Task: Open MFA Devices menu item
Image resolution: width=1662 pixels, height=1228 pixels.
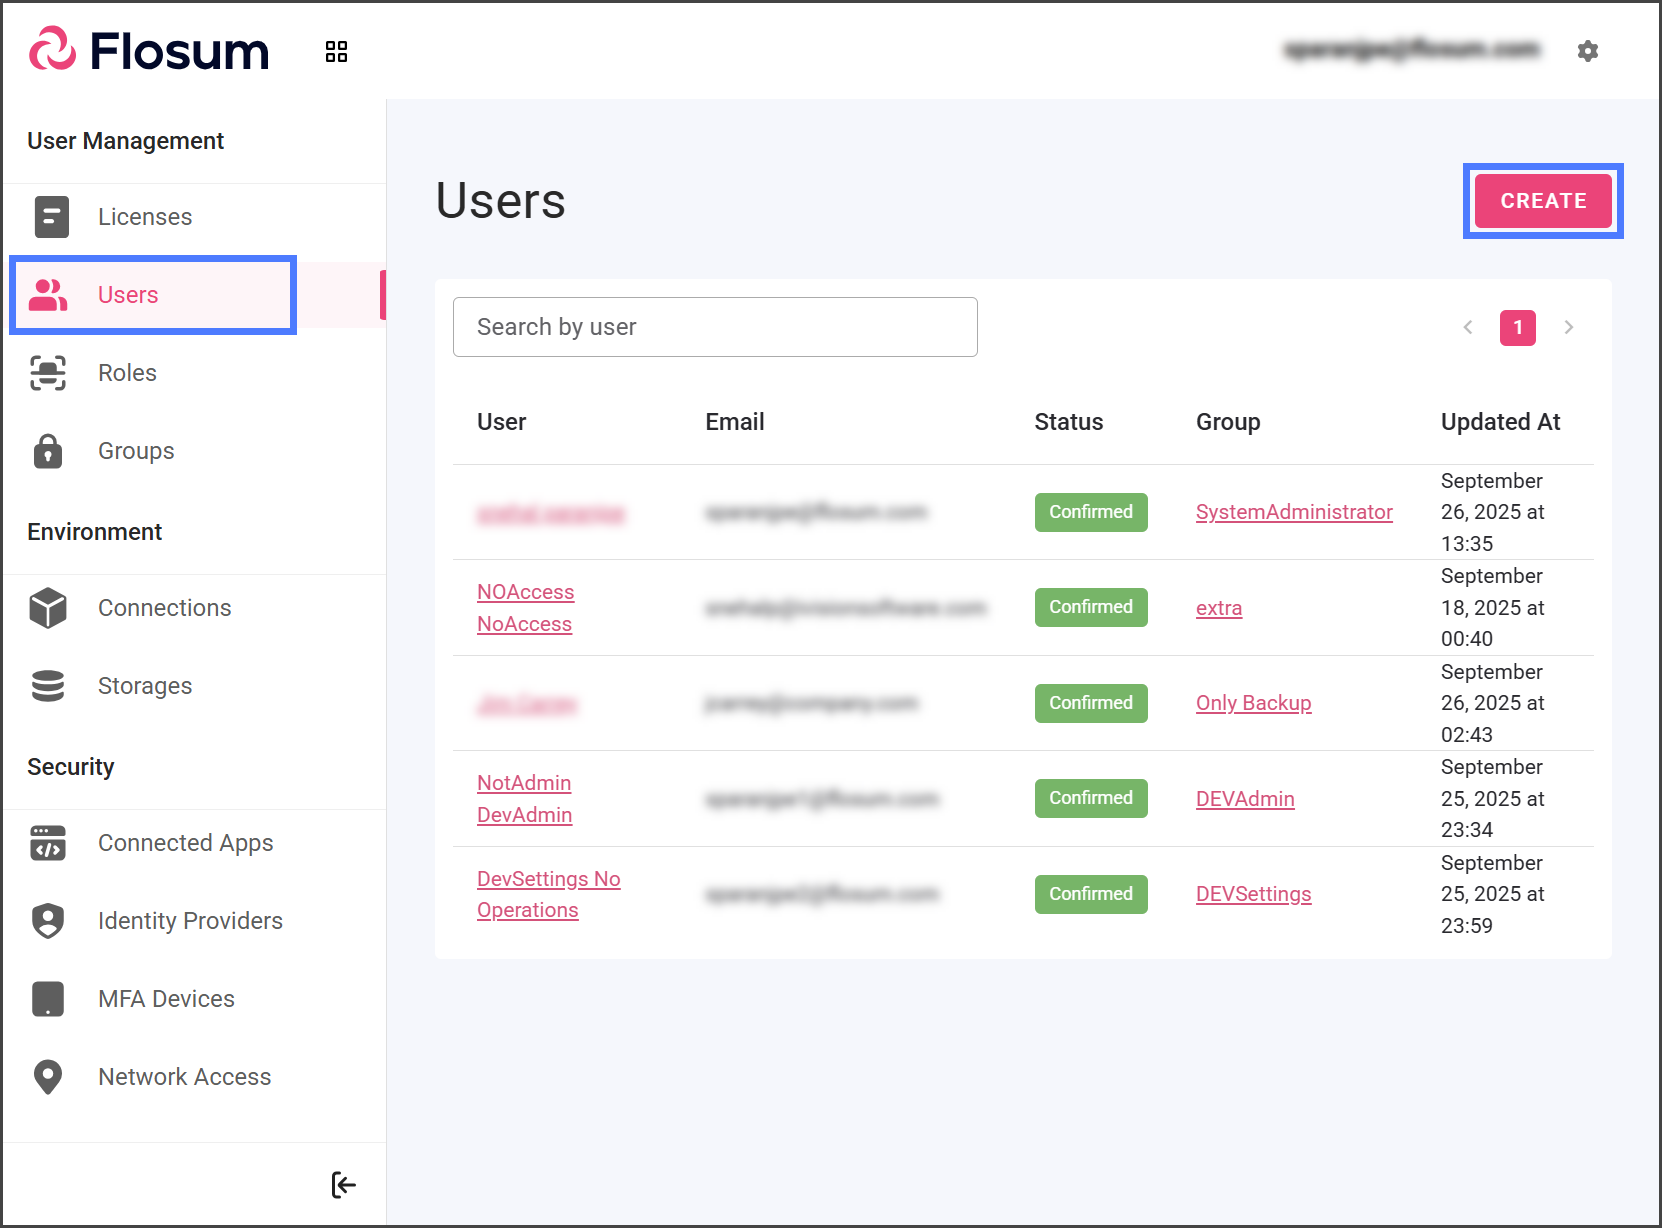Action: (166, 999)
